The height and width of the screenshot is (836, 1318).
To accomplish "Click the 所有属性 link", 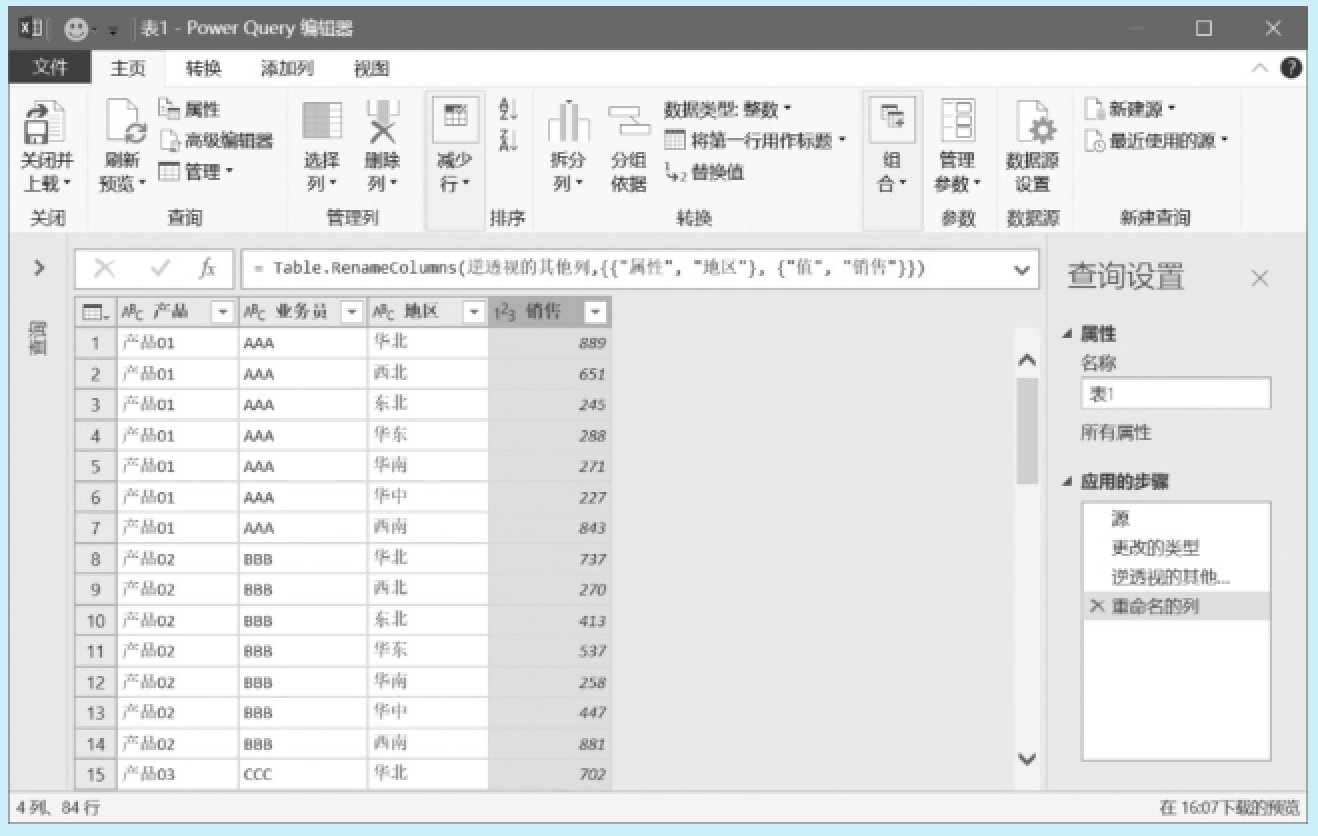I will (1116, 433).
